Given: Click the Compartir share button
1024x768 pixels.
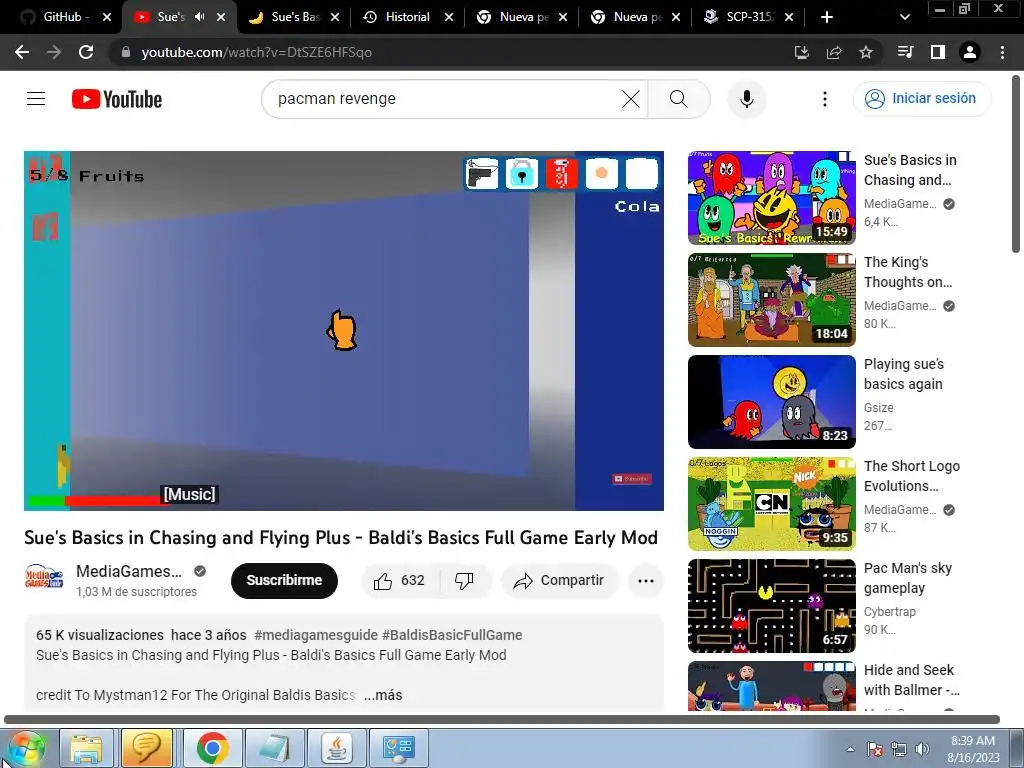Looking at the screenshot, I should click(x=559, y=581).
